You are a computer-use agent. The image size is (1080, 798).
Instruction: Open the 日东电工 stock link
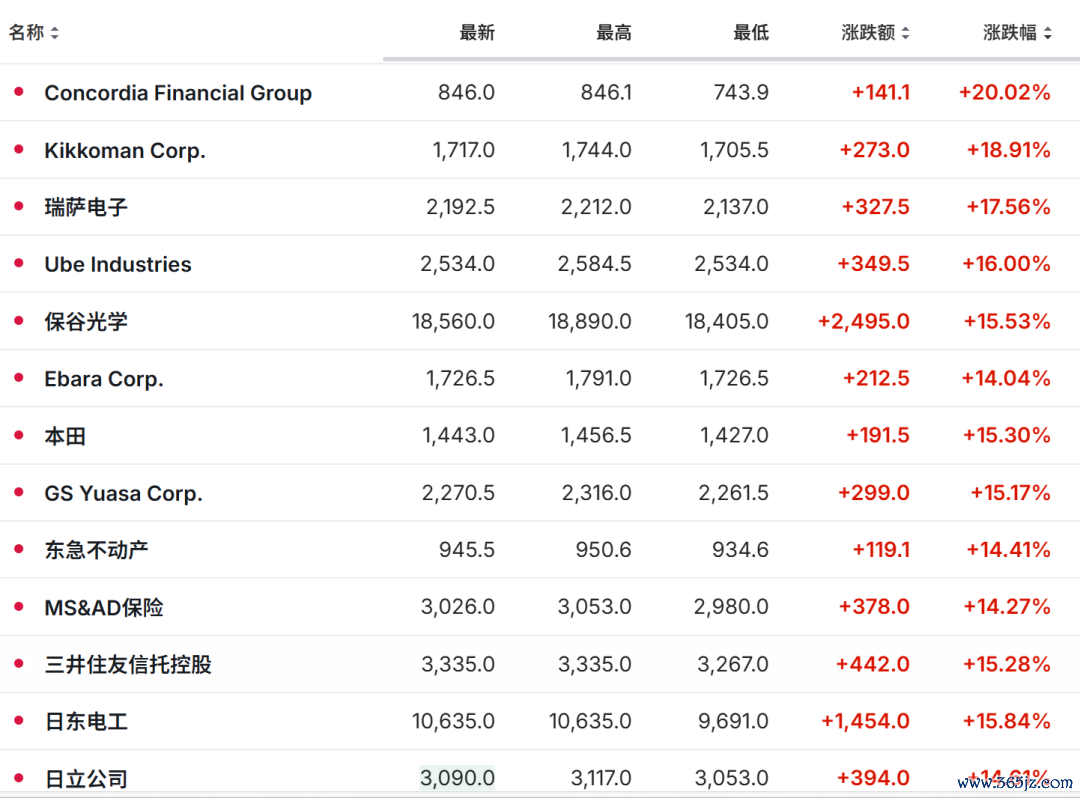click(x=86, y=722)
